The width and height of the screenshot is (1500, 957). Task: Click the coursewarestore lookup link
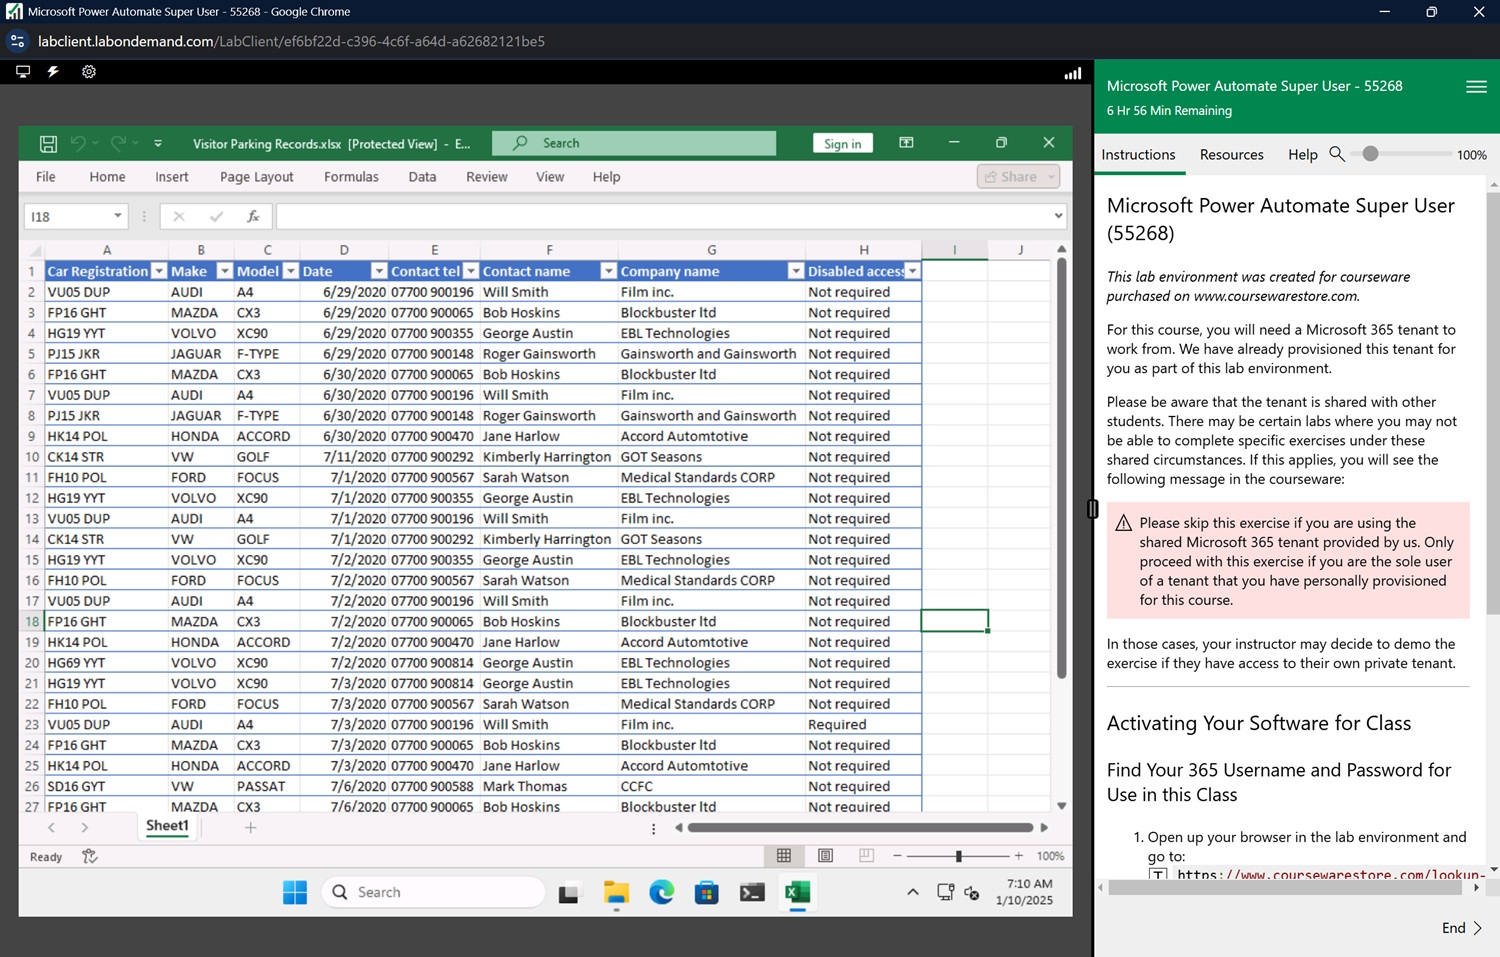(x=1332, y=874)
